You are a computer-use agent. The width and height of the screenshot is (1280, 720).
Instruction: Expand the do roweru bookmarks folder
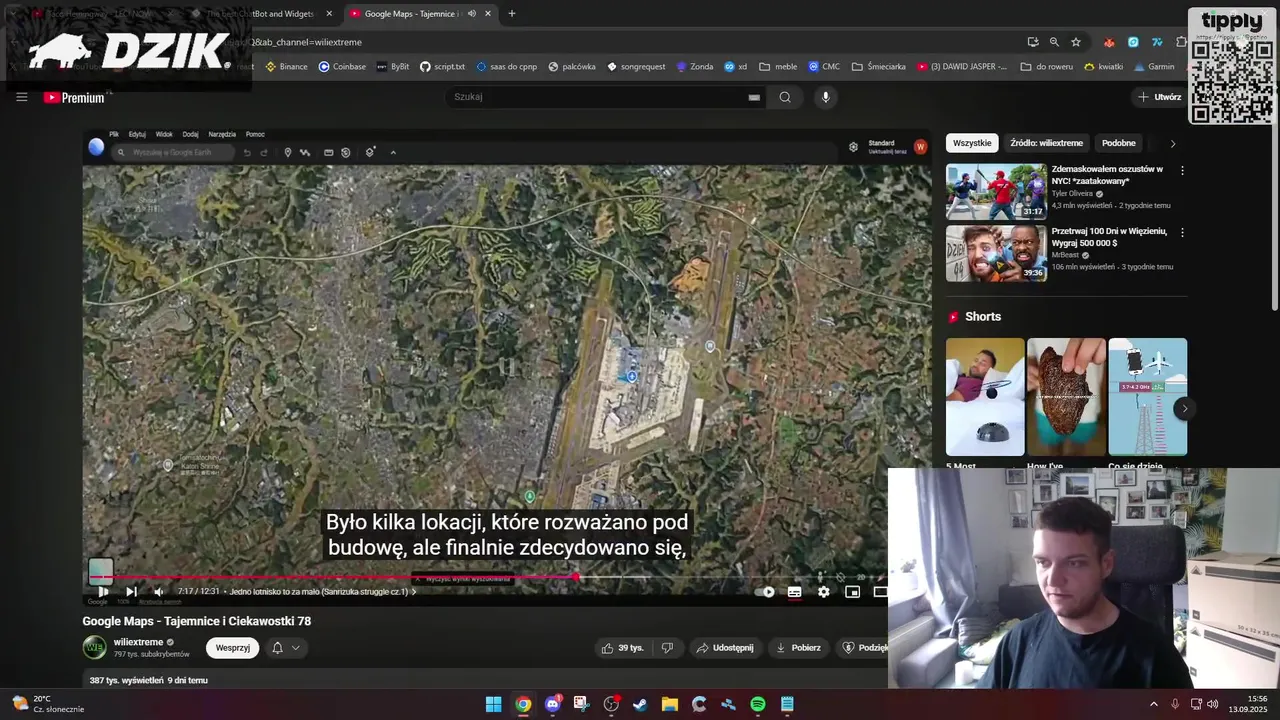[x=1047, y=67]
